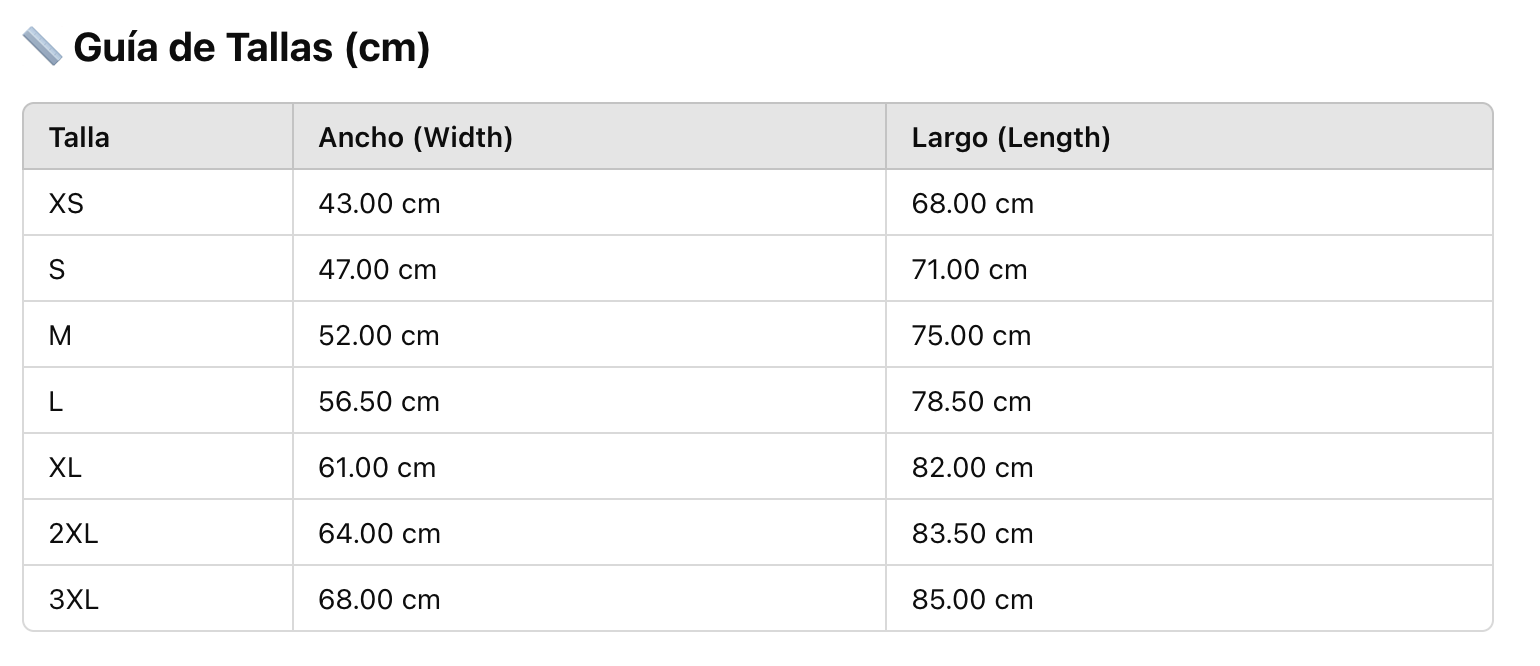Screen dimensions: 1540x666
Task: Click the 75.00 cm length value
Action: [971, 335]
